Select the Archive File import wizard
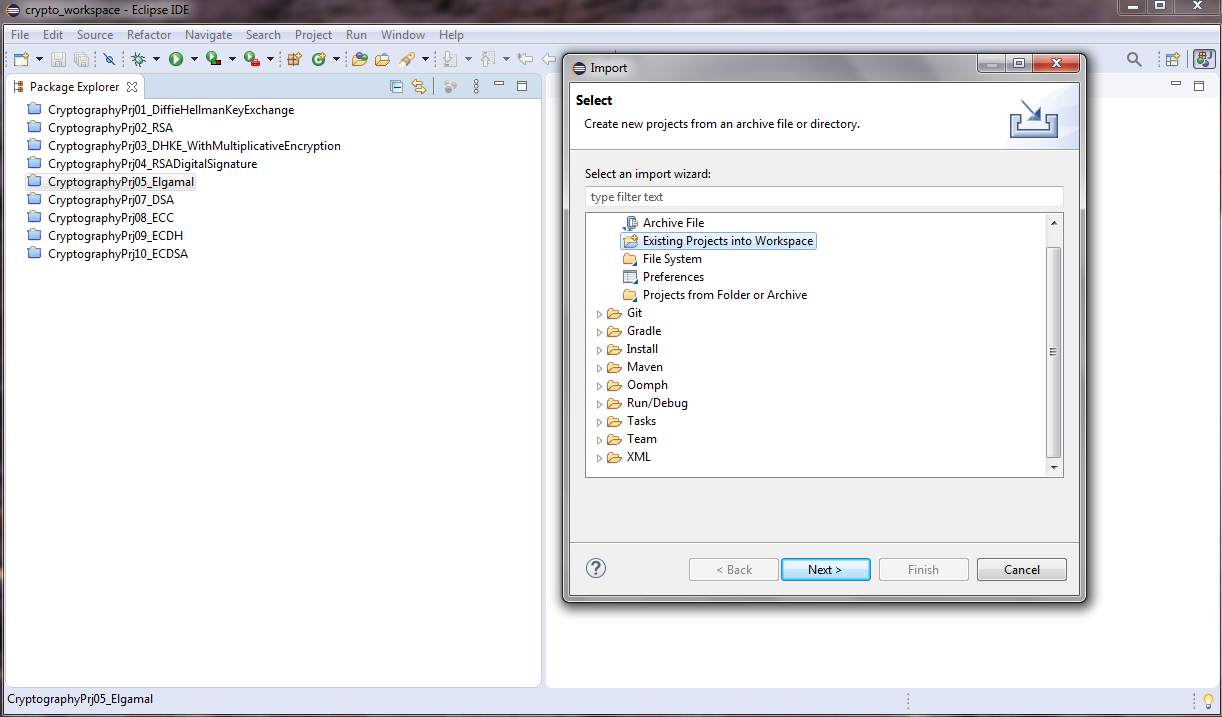 (x=672, y=222)
